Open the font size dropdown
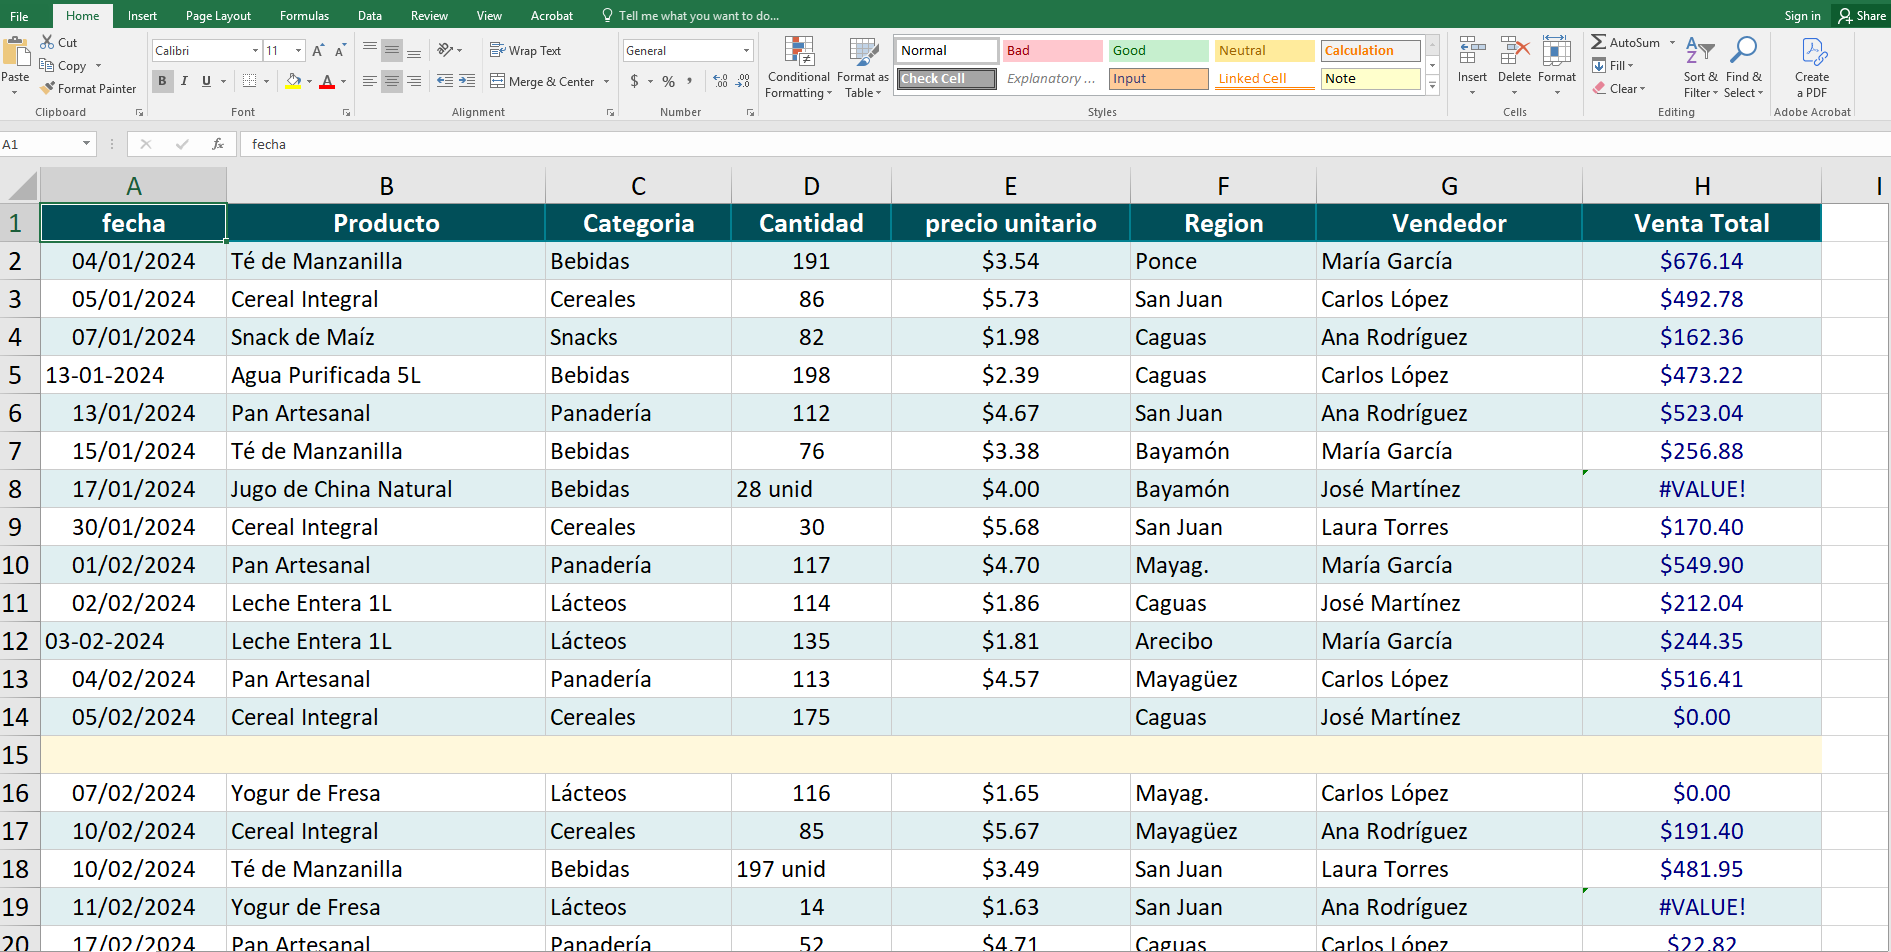The width and height of the screenshot is (1891, 952). 298,50
